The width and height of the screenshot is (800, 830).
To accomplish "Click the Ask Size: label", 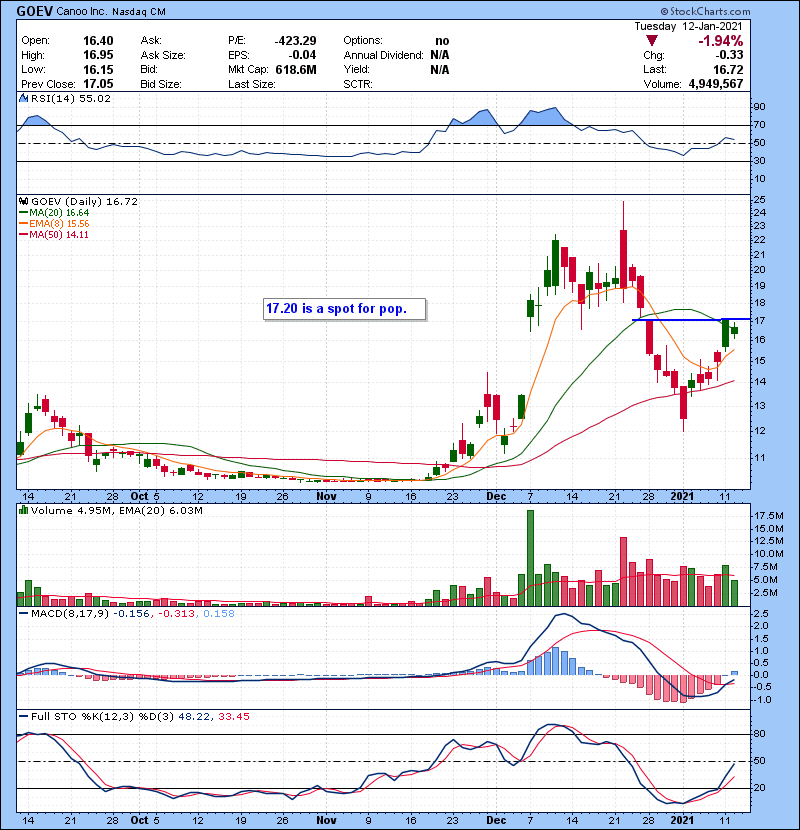I will 163,55.
